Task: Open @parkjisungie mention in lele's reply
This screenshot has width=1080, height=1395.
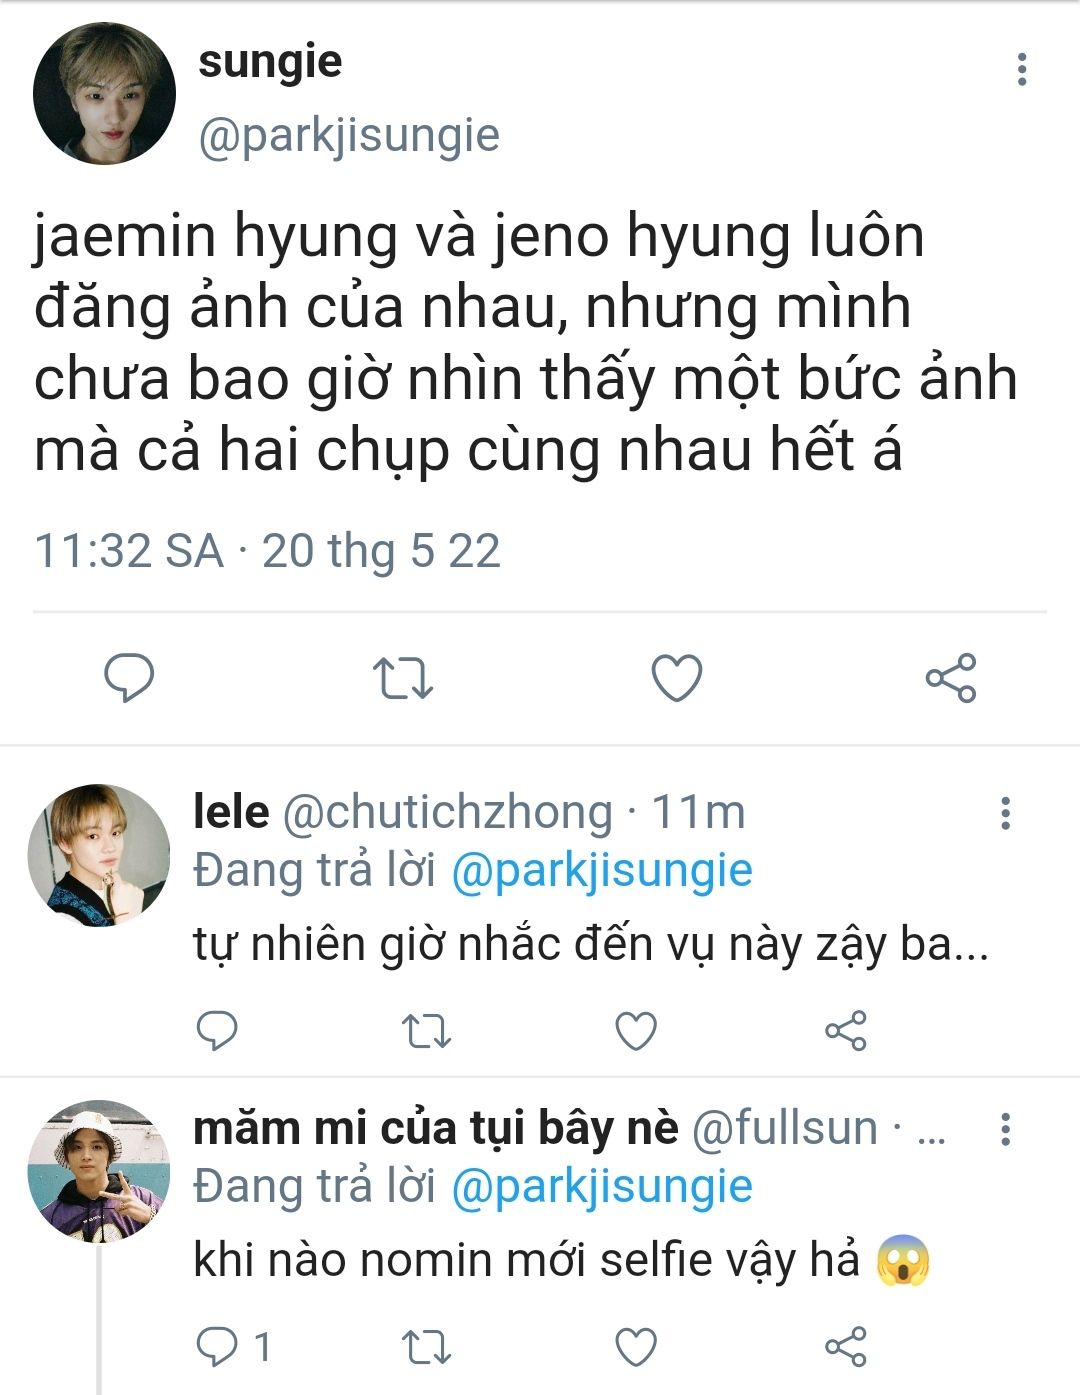Action: [x=602, y=870]
